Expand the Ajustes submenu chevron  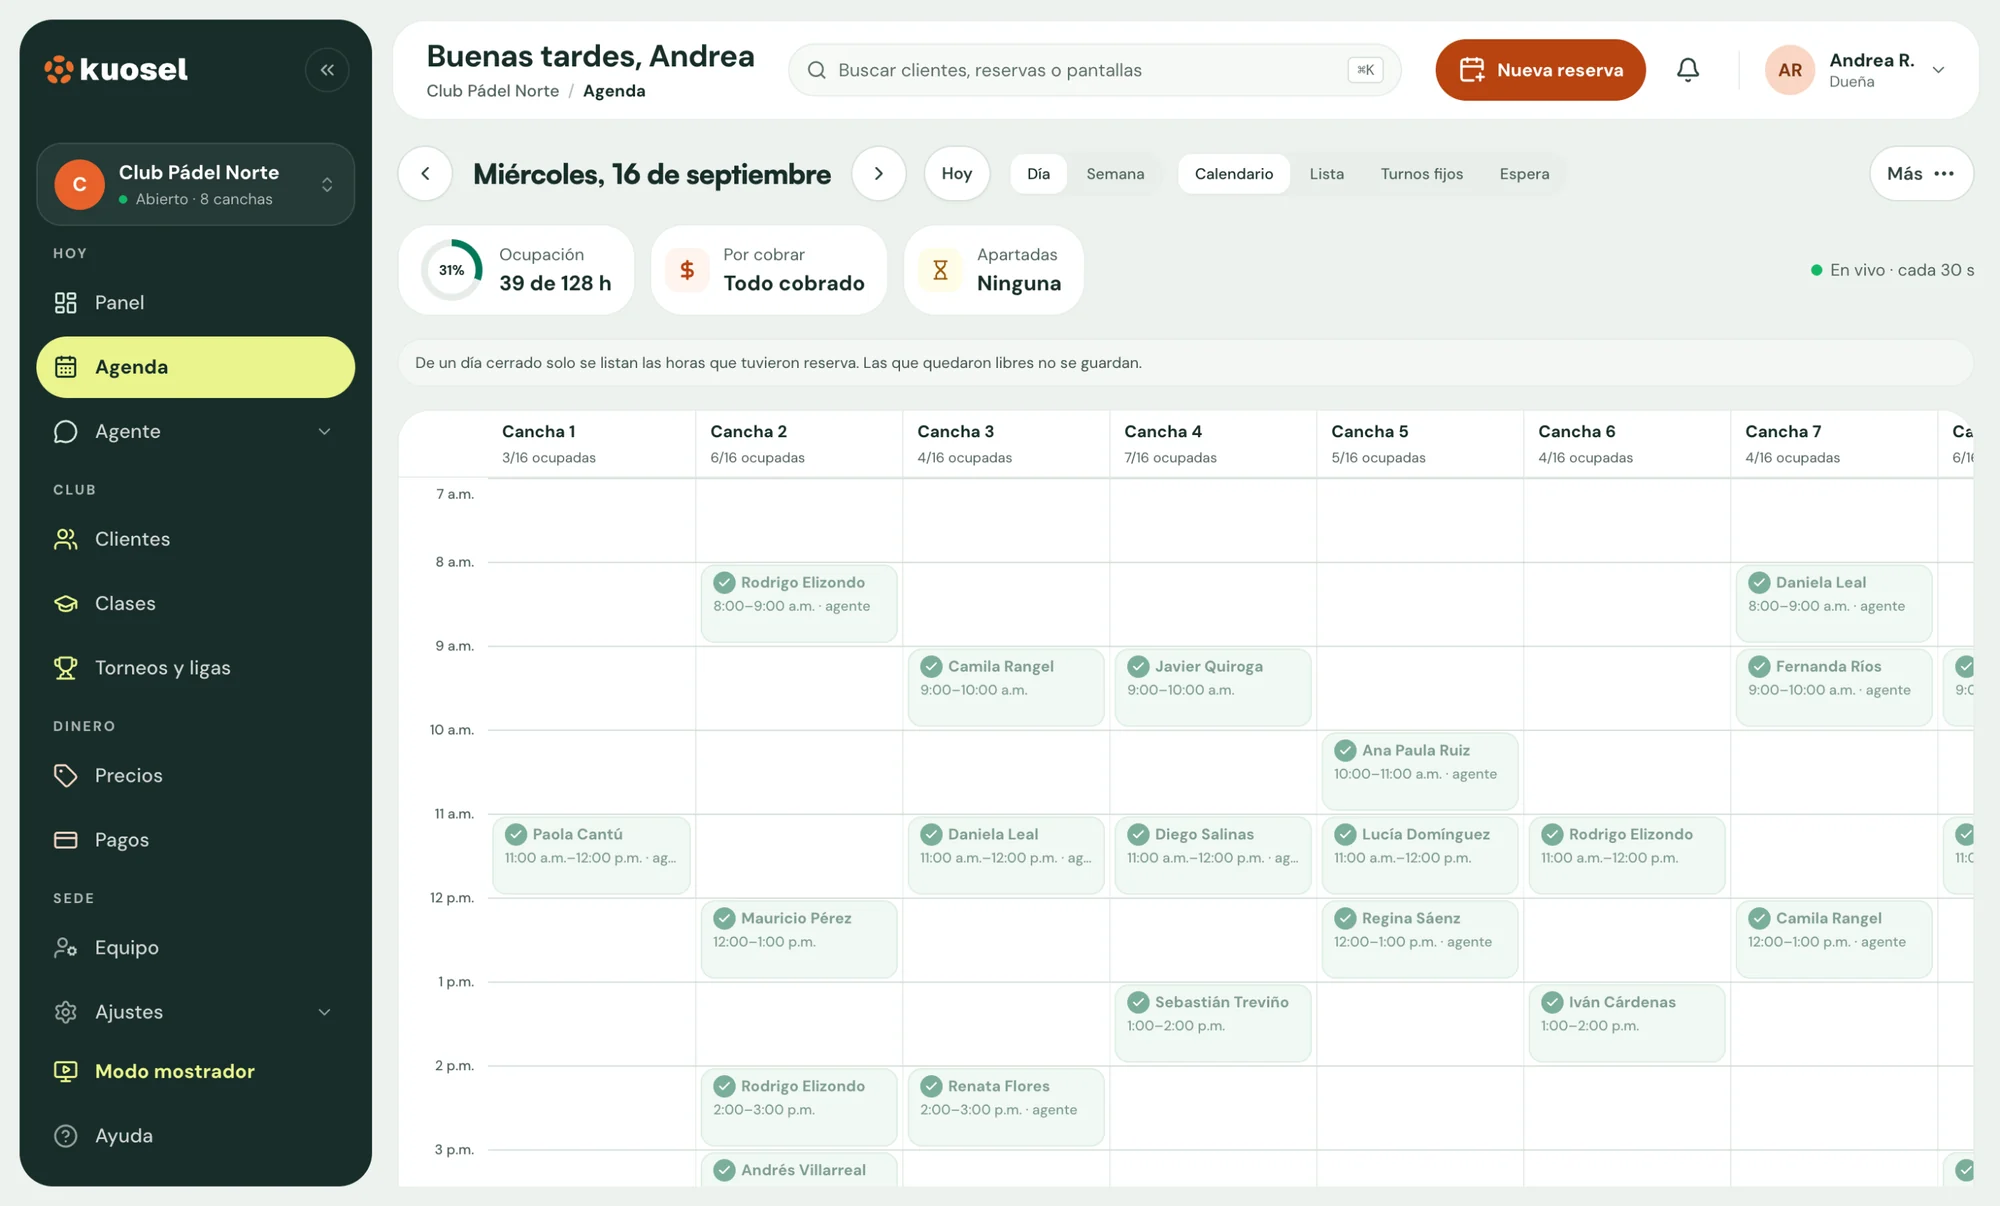324,1012
